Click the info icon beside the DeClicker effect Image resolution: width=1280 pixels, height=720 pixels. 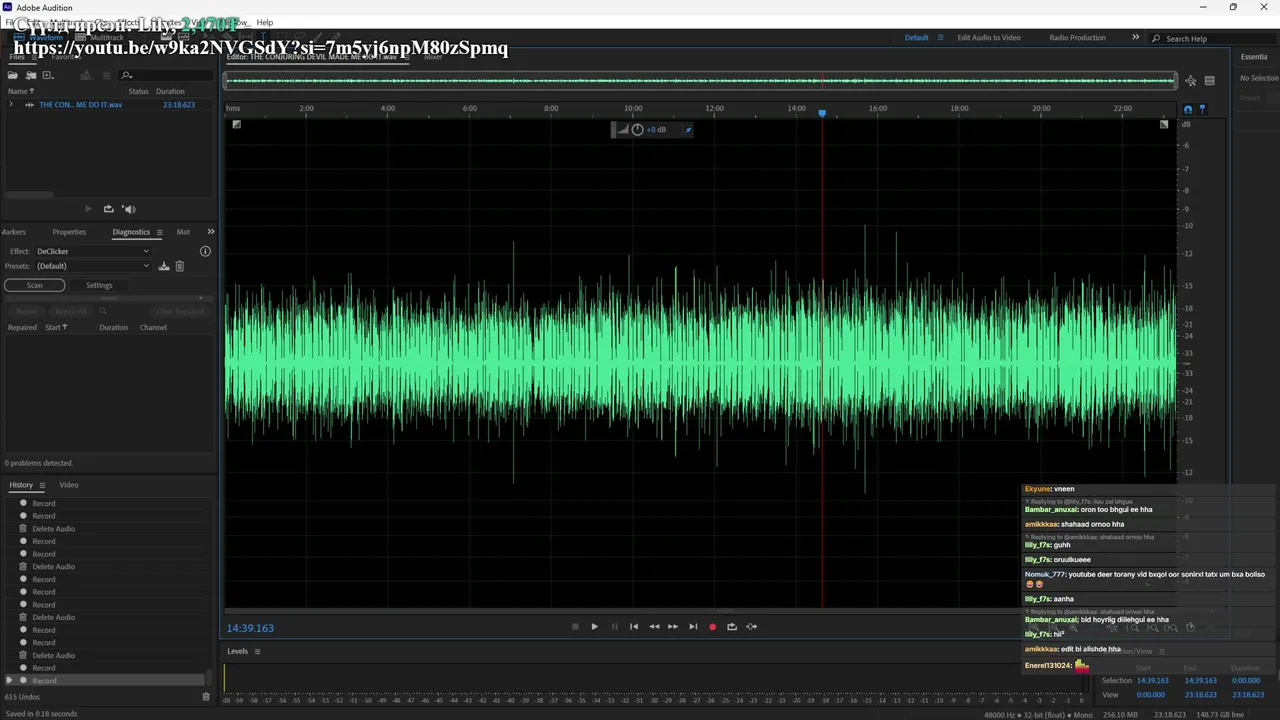(205, 251)
